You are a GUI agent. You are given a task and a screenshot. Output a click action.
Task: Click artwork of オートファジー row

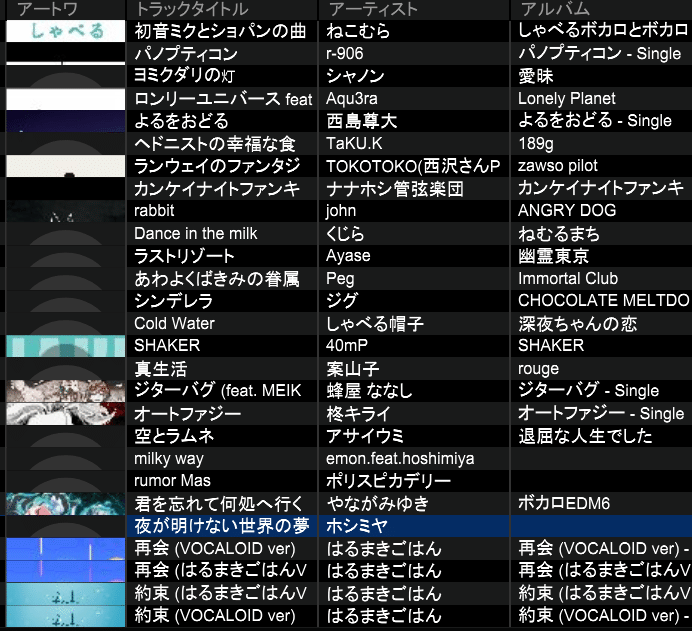click(x=66, y=413)
